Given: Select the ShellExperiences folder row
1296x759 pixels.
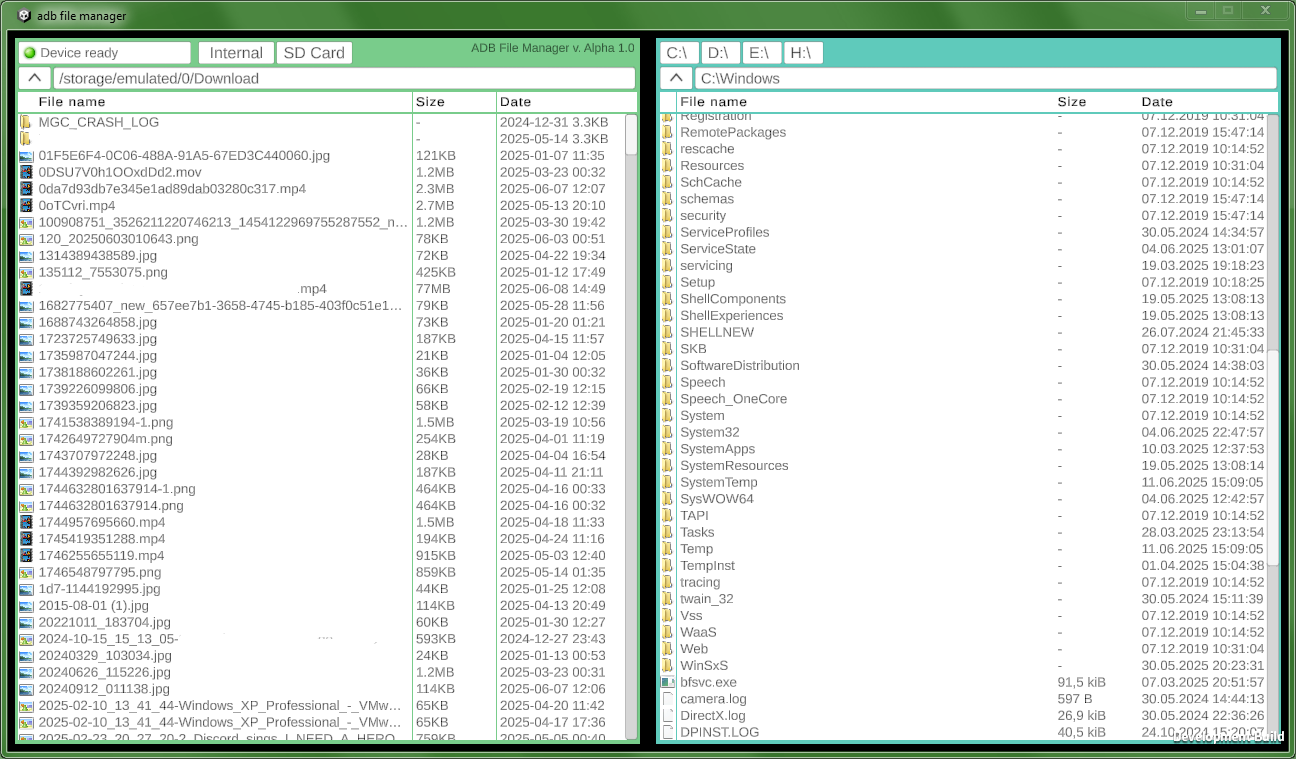Looking at the screenshot, I should tap(964, 316).
